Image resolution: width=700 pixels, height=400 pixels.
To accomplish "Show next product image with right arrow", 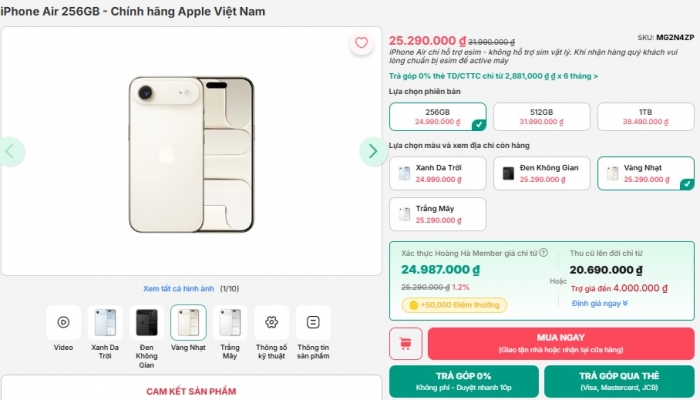I will [370, 151].
